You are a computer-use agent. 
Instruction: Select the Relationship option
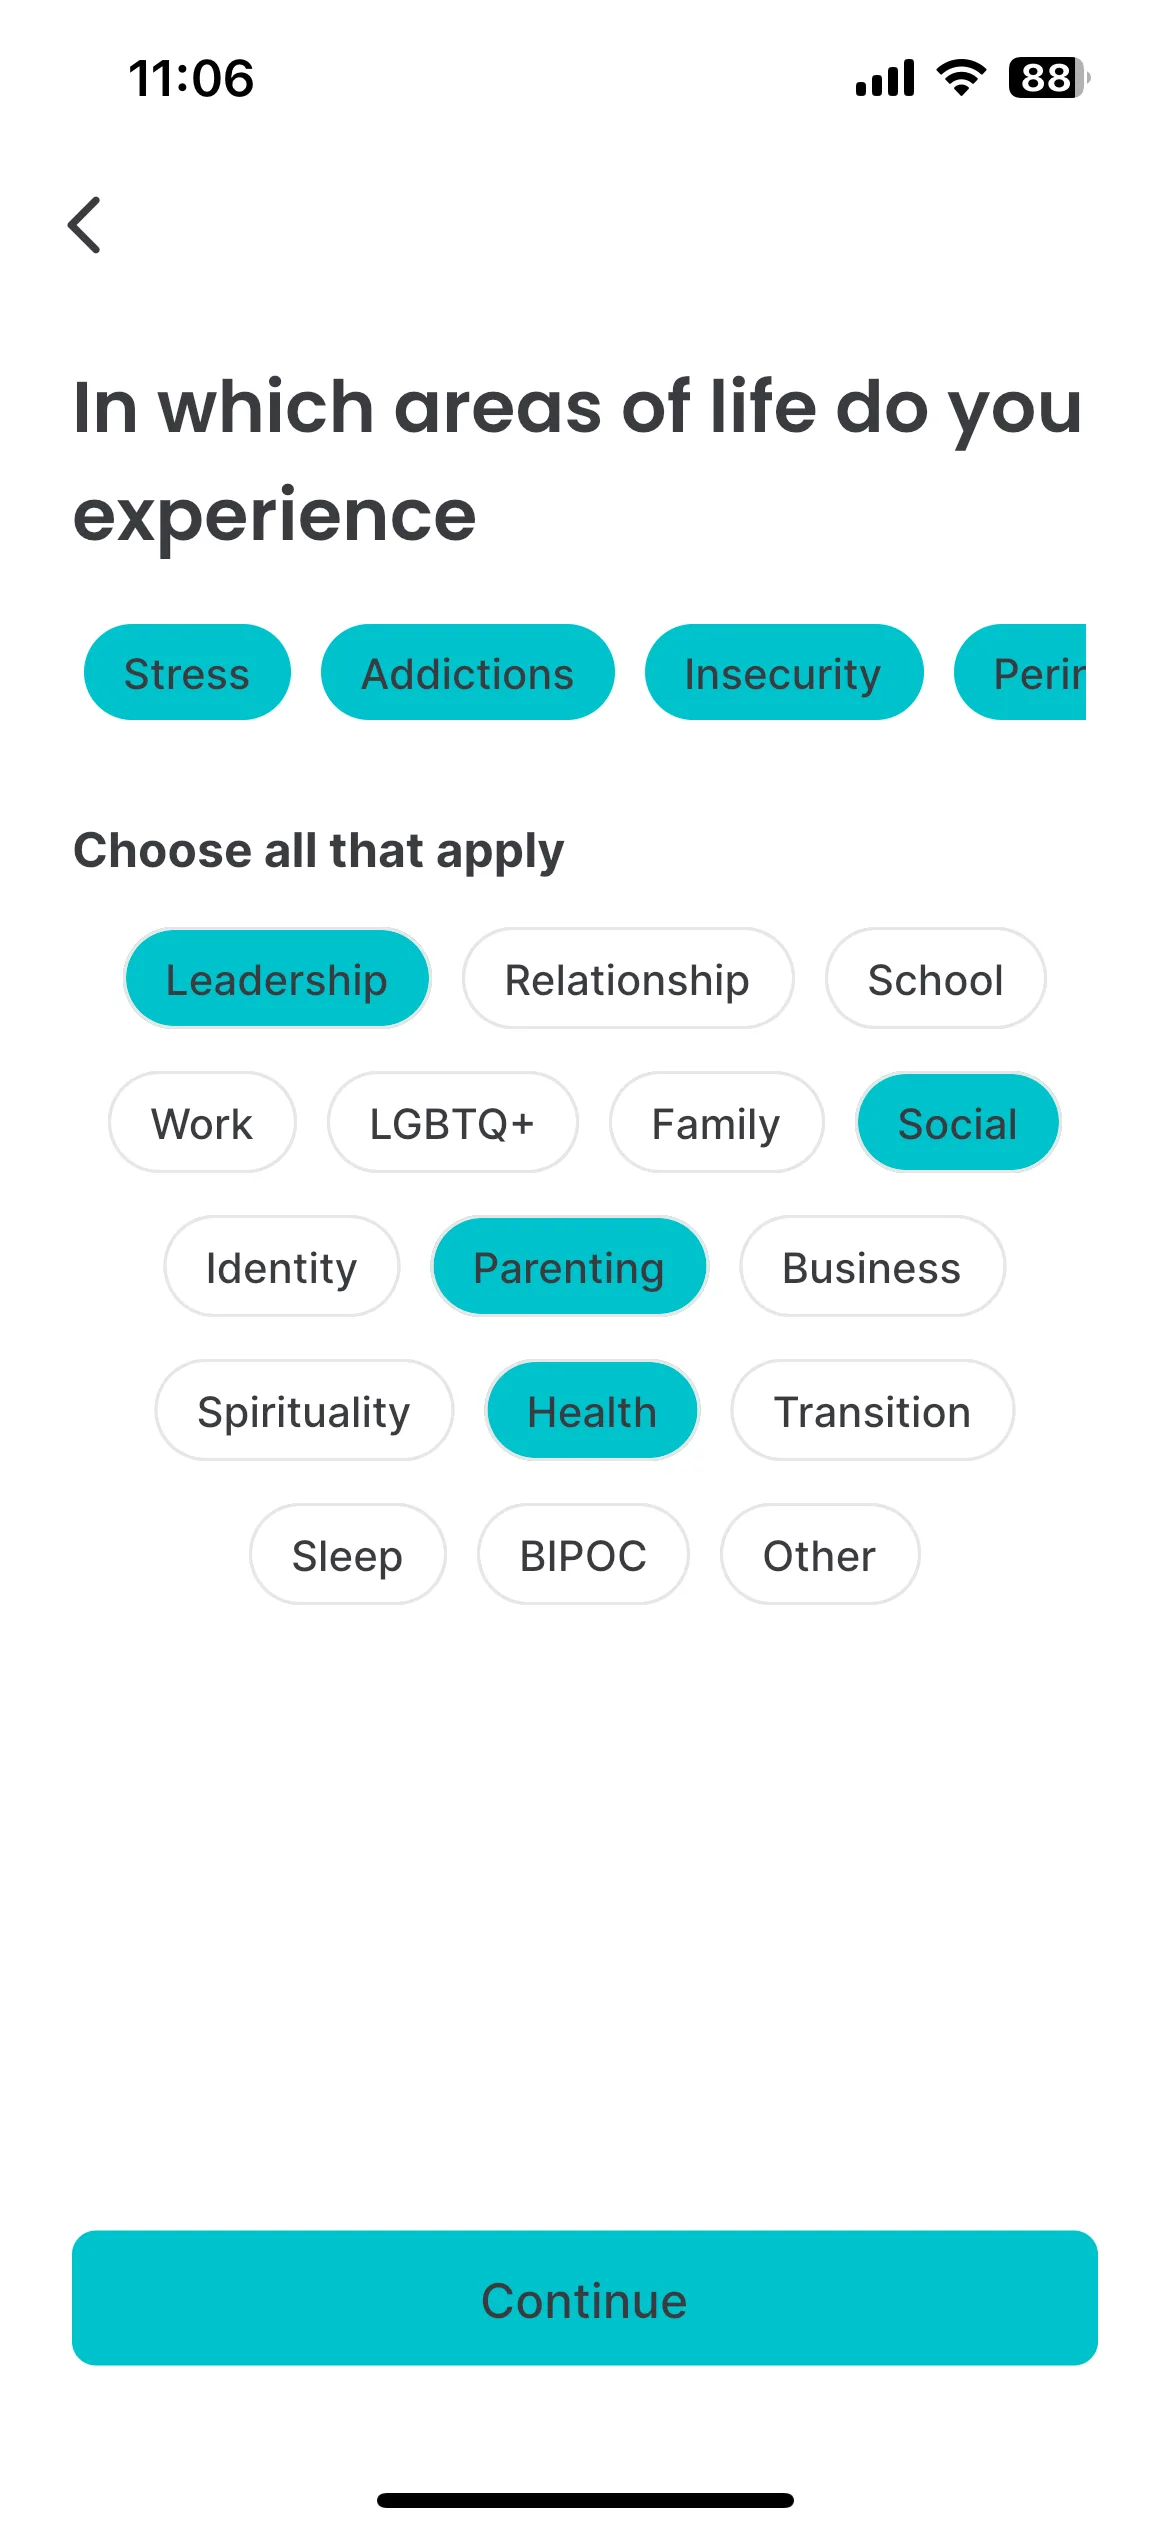pos(627,979)
